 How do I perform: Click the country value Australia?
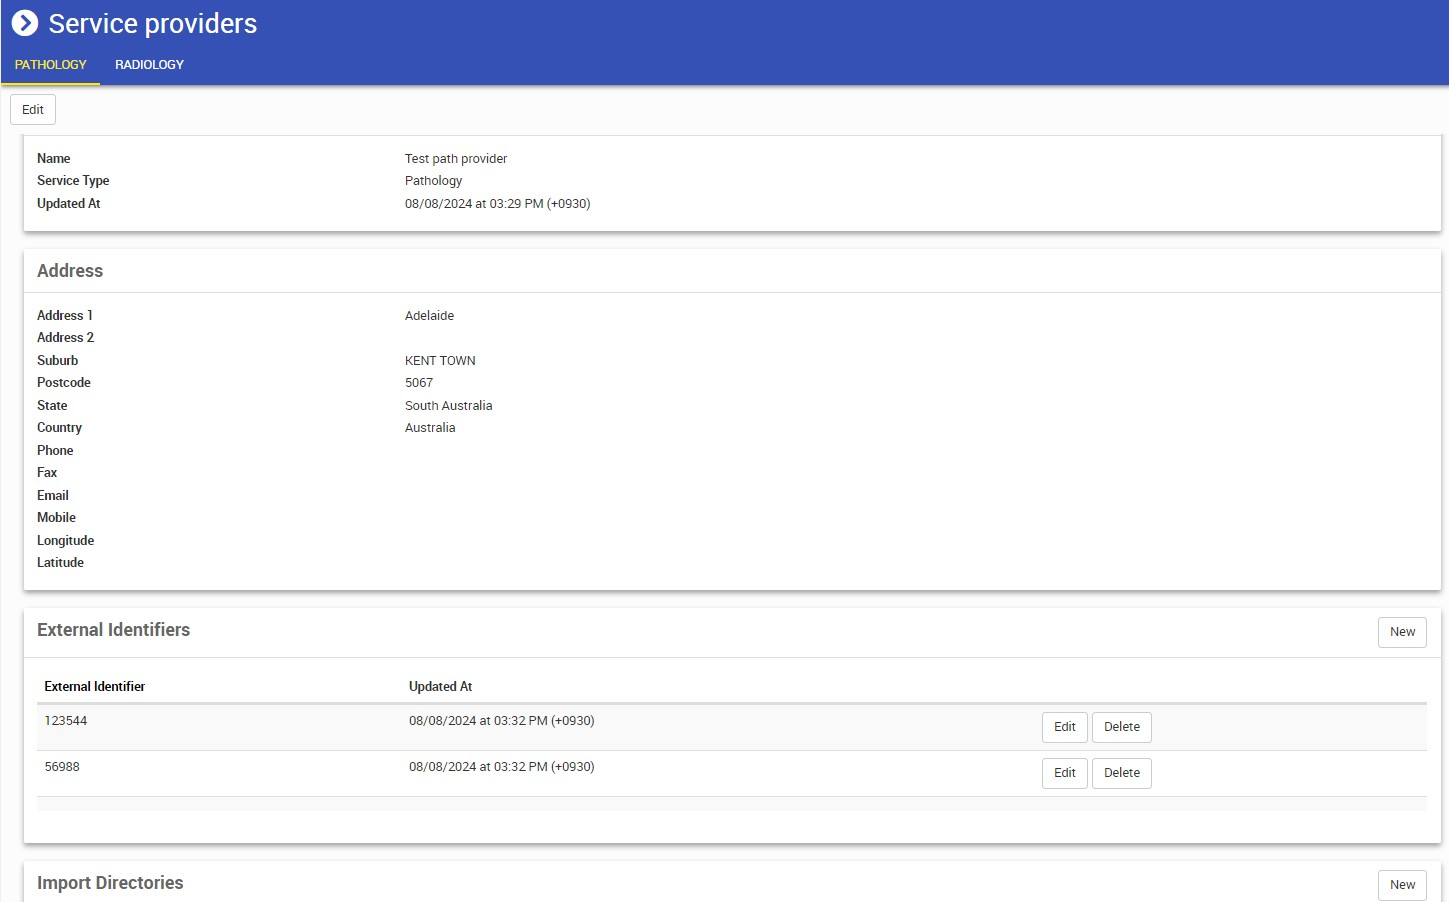tap(430, 428)
